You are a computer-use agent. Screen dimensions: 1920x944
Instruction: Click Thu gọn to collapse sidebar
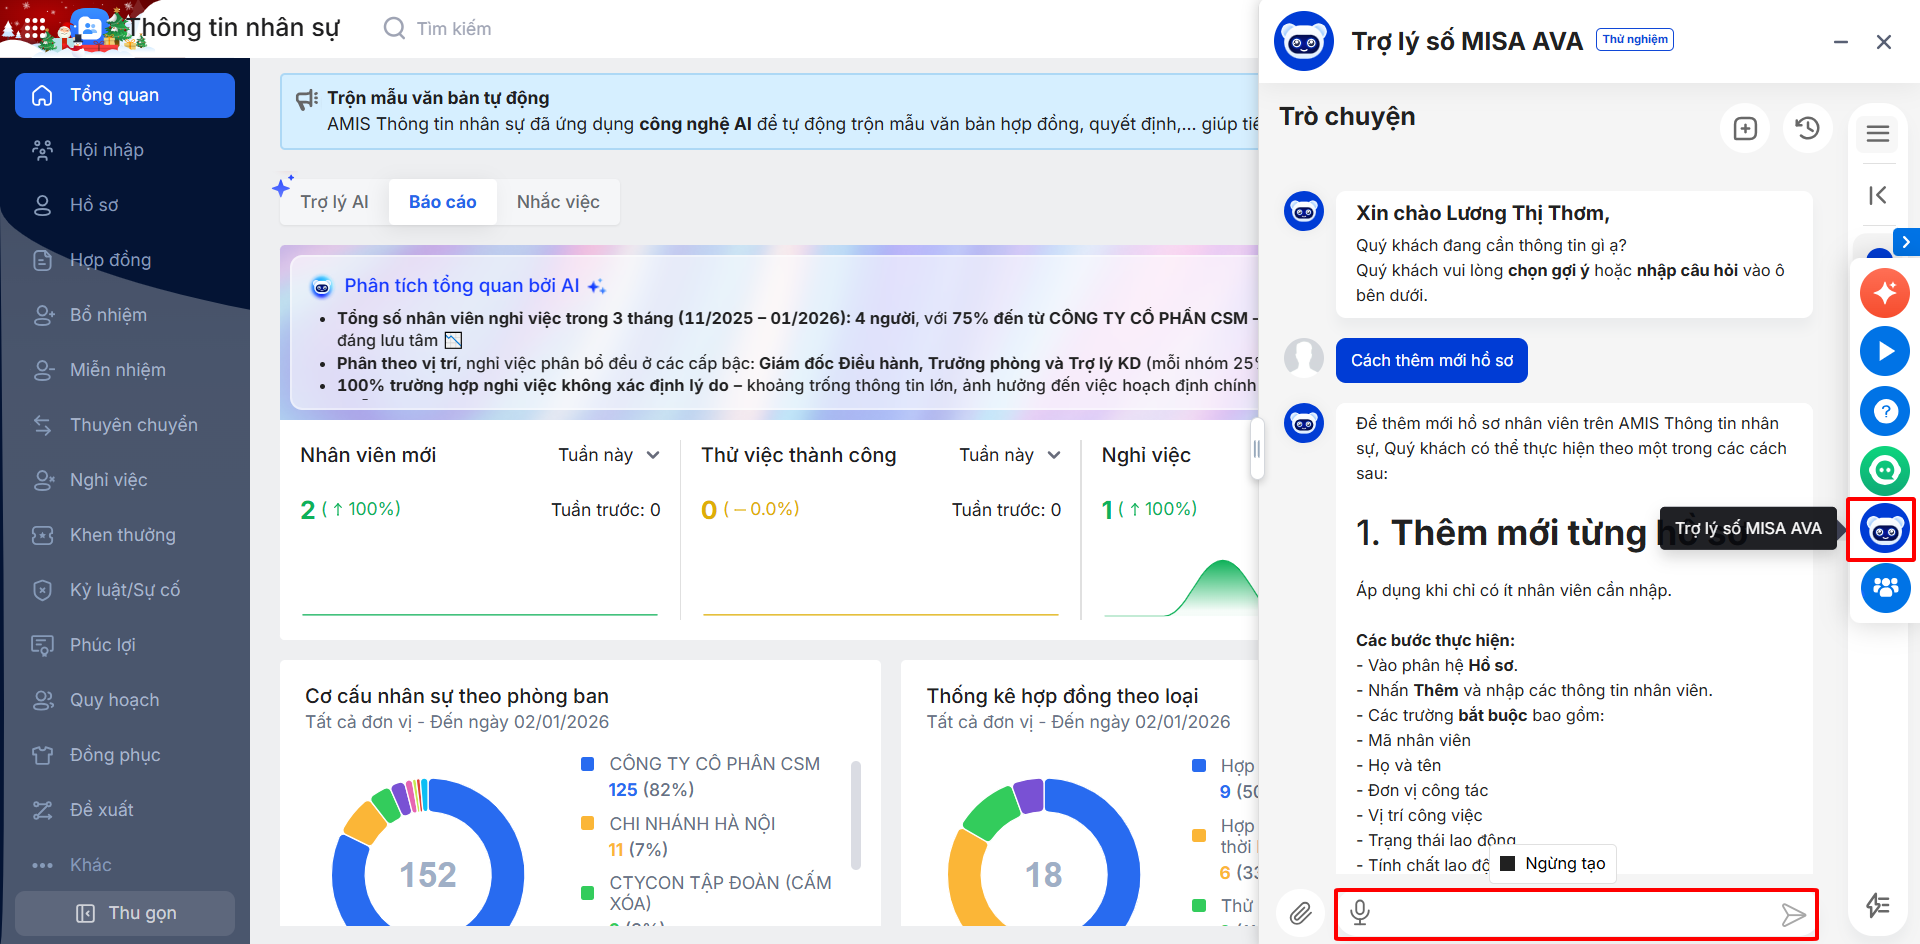click(x=125, y=913)
